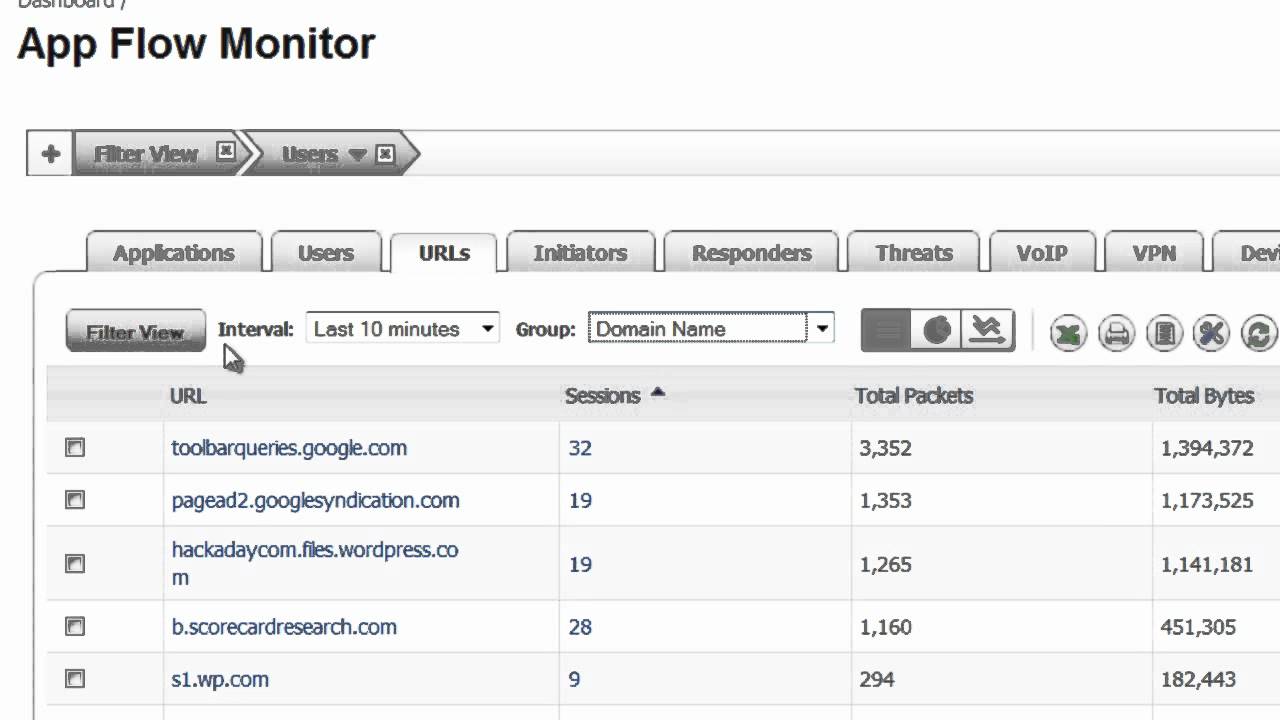Image resolution: width=1280 pixels, height=720 pixels.
Task: Sort by the Sessions column header
Action: (602, 396)
